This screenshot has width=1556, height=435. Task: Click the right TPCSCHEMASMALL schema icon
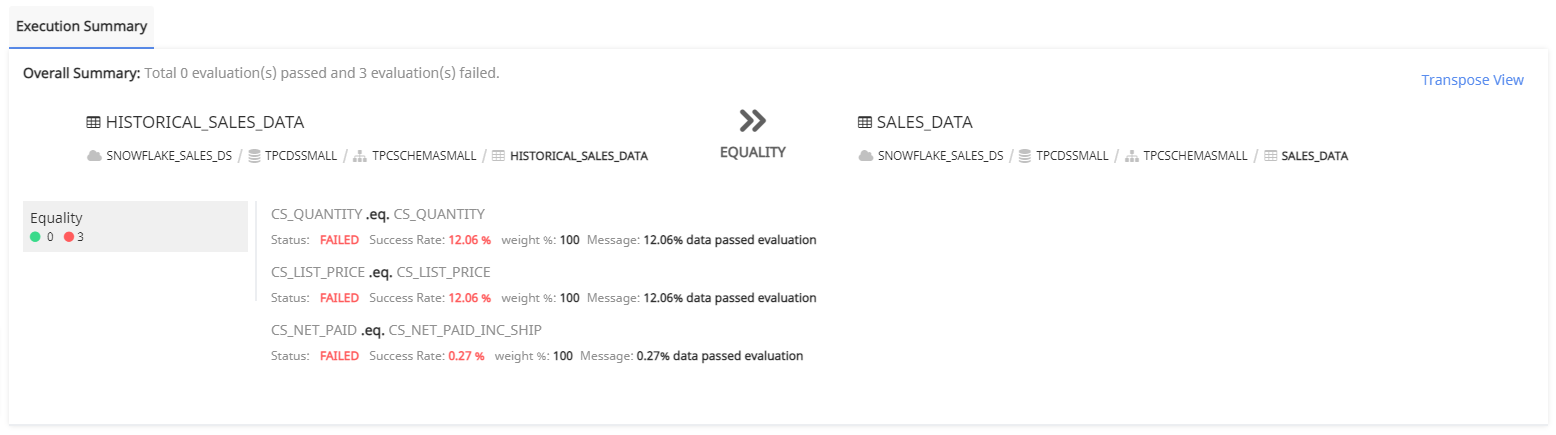(x=1132, y=156)
